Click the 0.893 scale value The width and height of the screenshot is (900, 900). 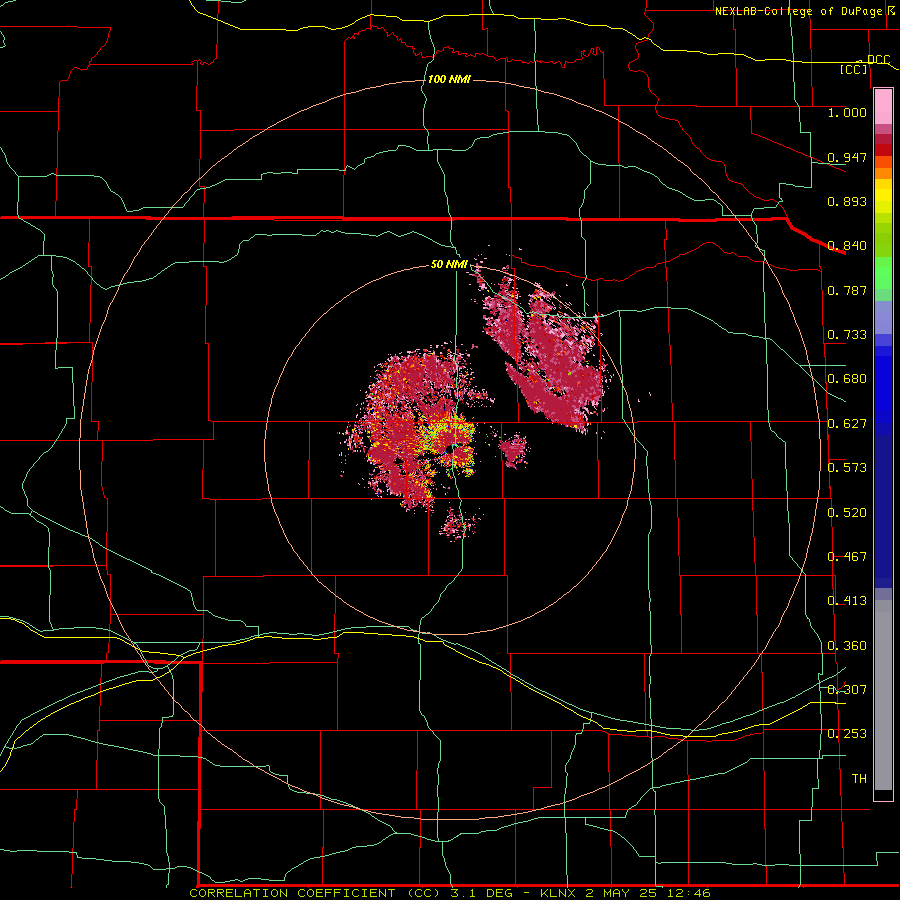pyautogui.click(x=847, y=201)
